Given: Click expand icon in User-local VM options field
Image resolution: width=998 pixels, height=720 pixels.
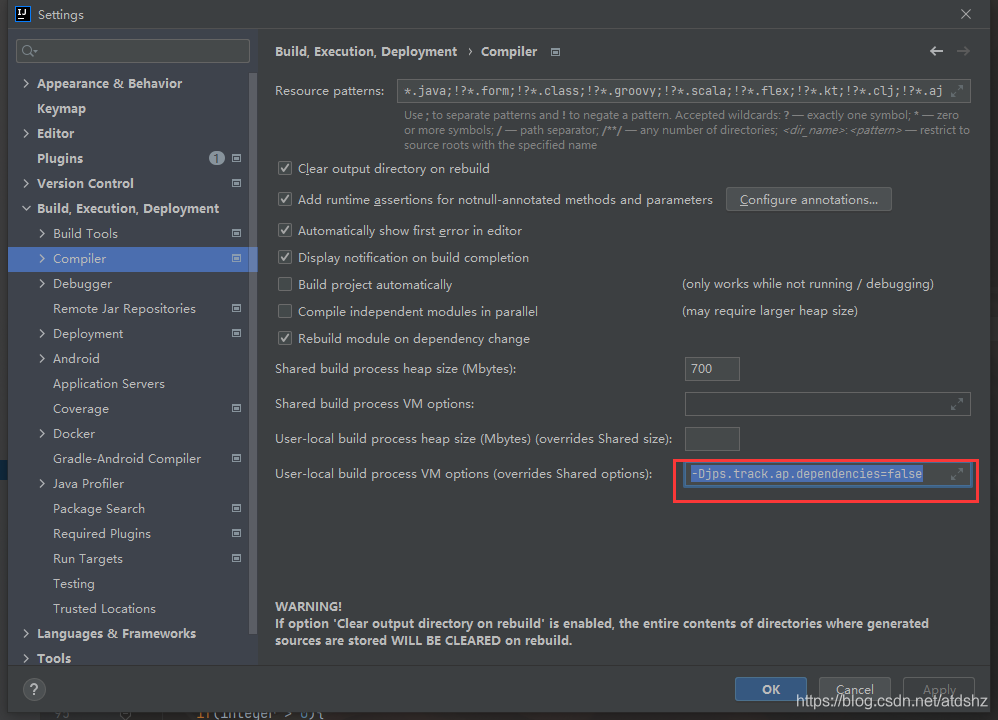Looking at the screenshot, I should click(957, 474).
